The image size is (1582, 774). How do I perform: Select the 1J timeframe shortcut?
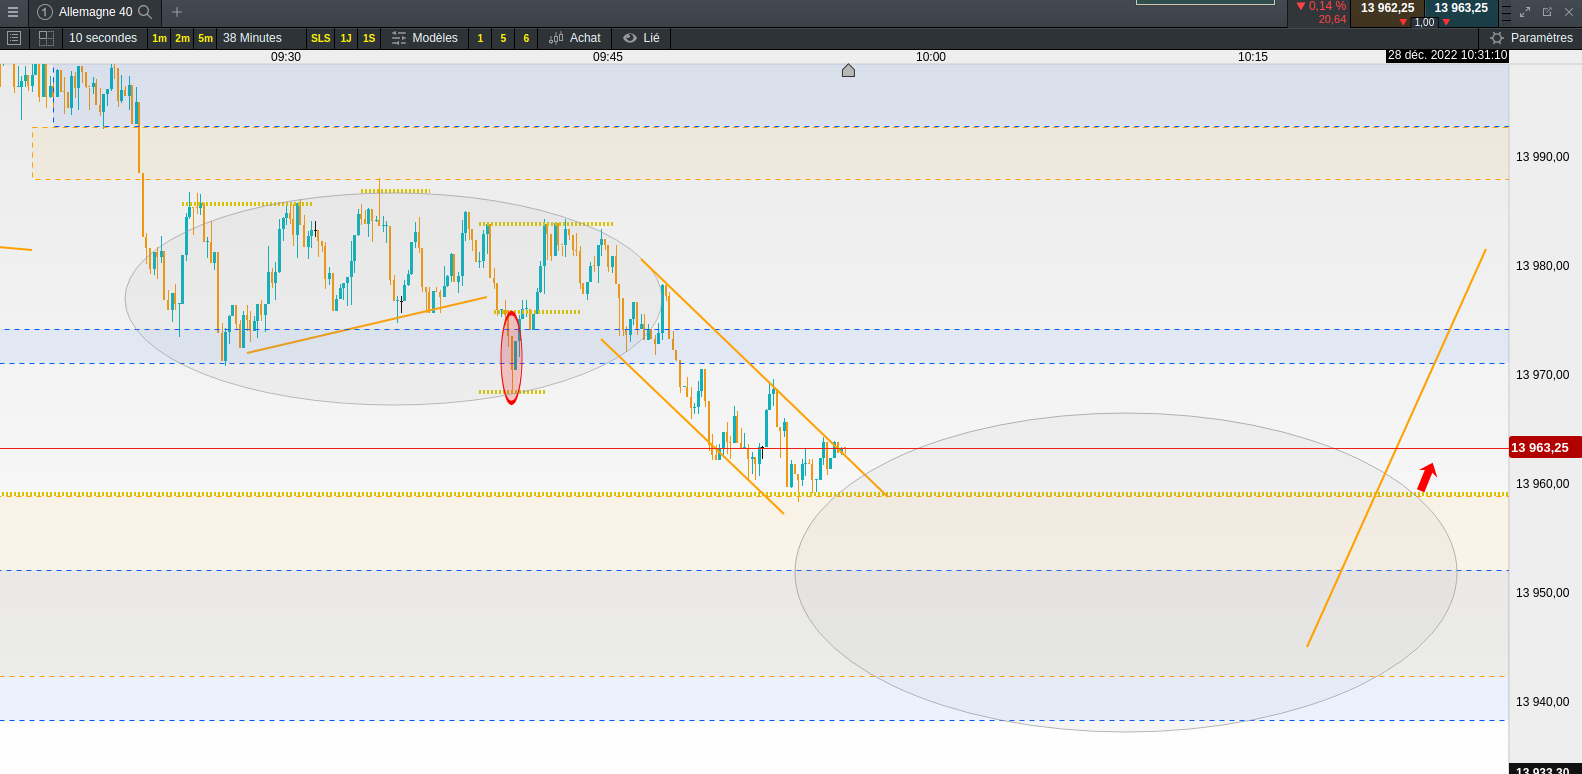[x=346, y=38]
